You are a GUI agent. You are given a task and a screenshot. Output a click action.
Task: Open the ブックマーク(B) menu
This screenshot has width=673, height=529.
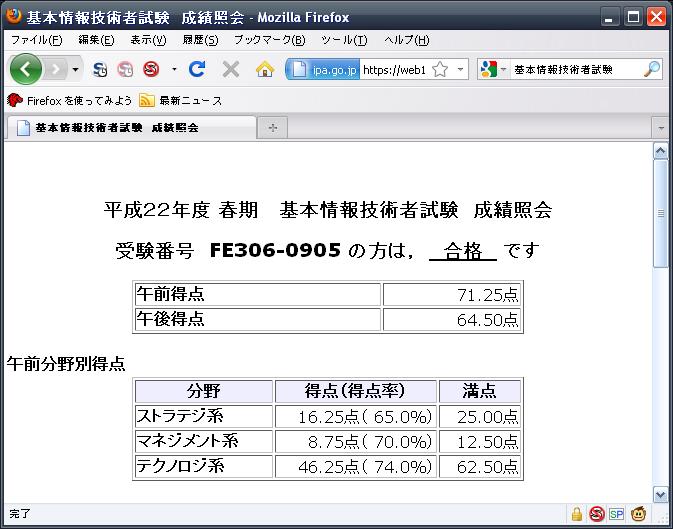[x=270, y=40]
